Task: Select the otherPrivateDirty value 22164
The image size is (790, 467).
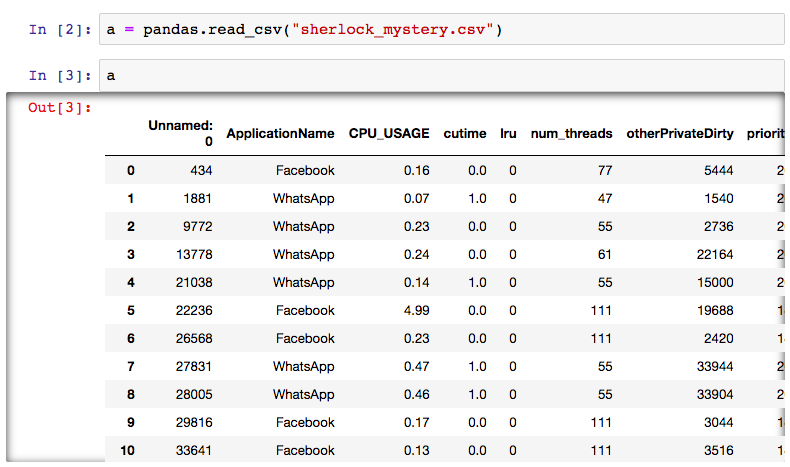Action: tap(714, 255)
